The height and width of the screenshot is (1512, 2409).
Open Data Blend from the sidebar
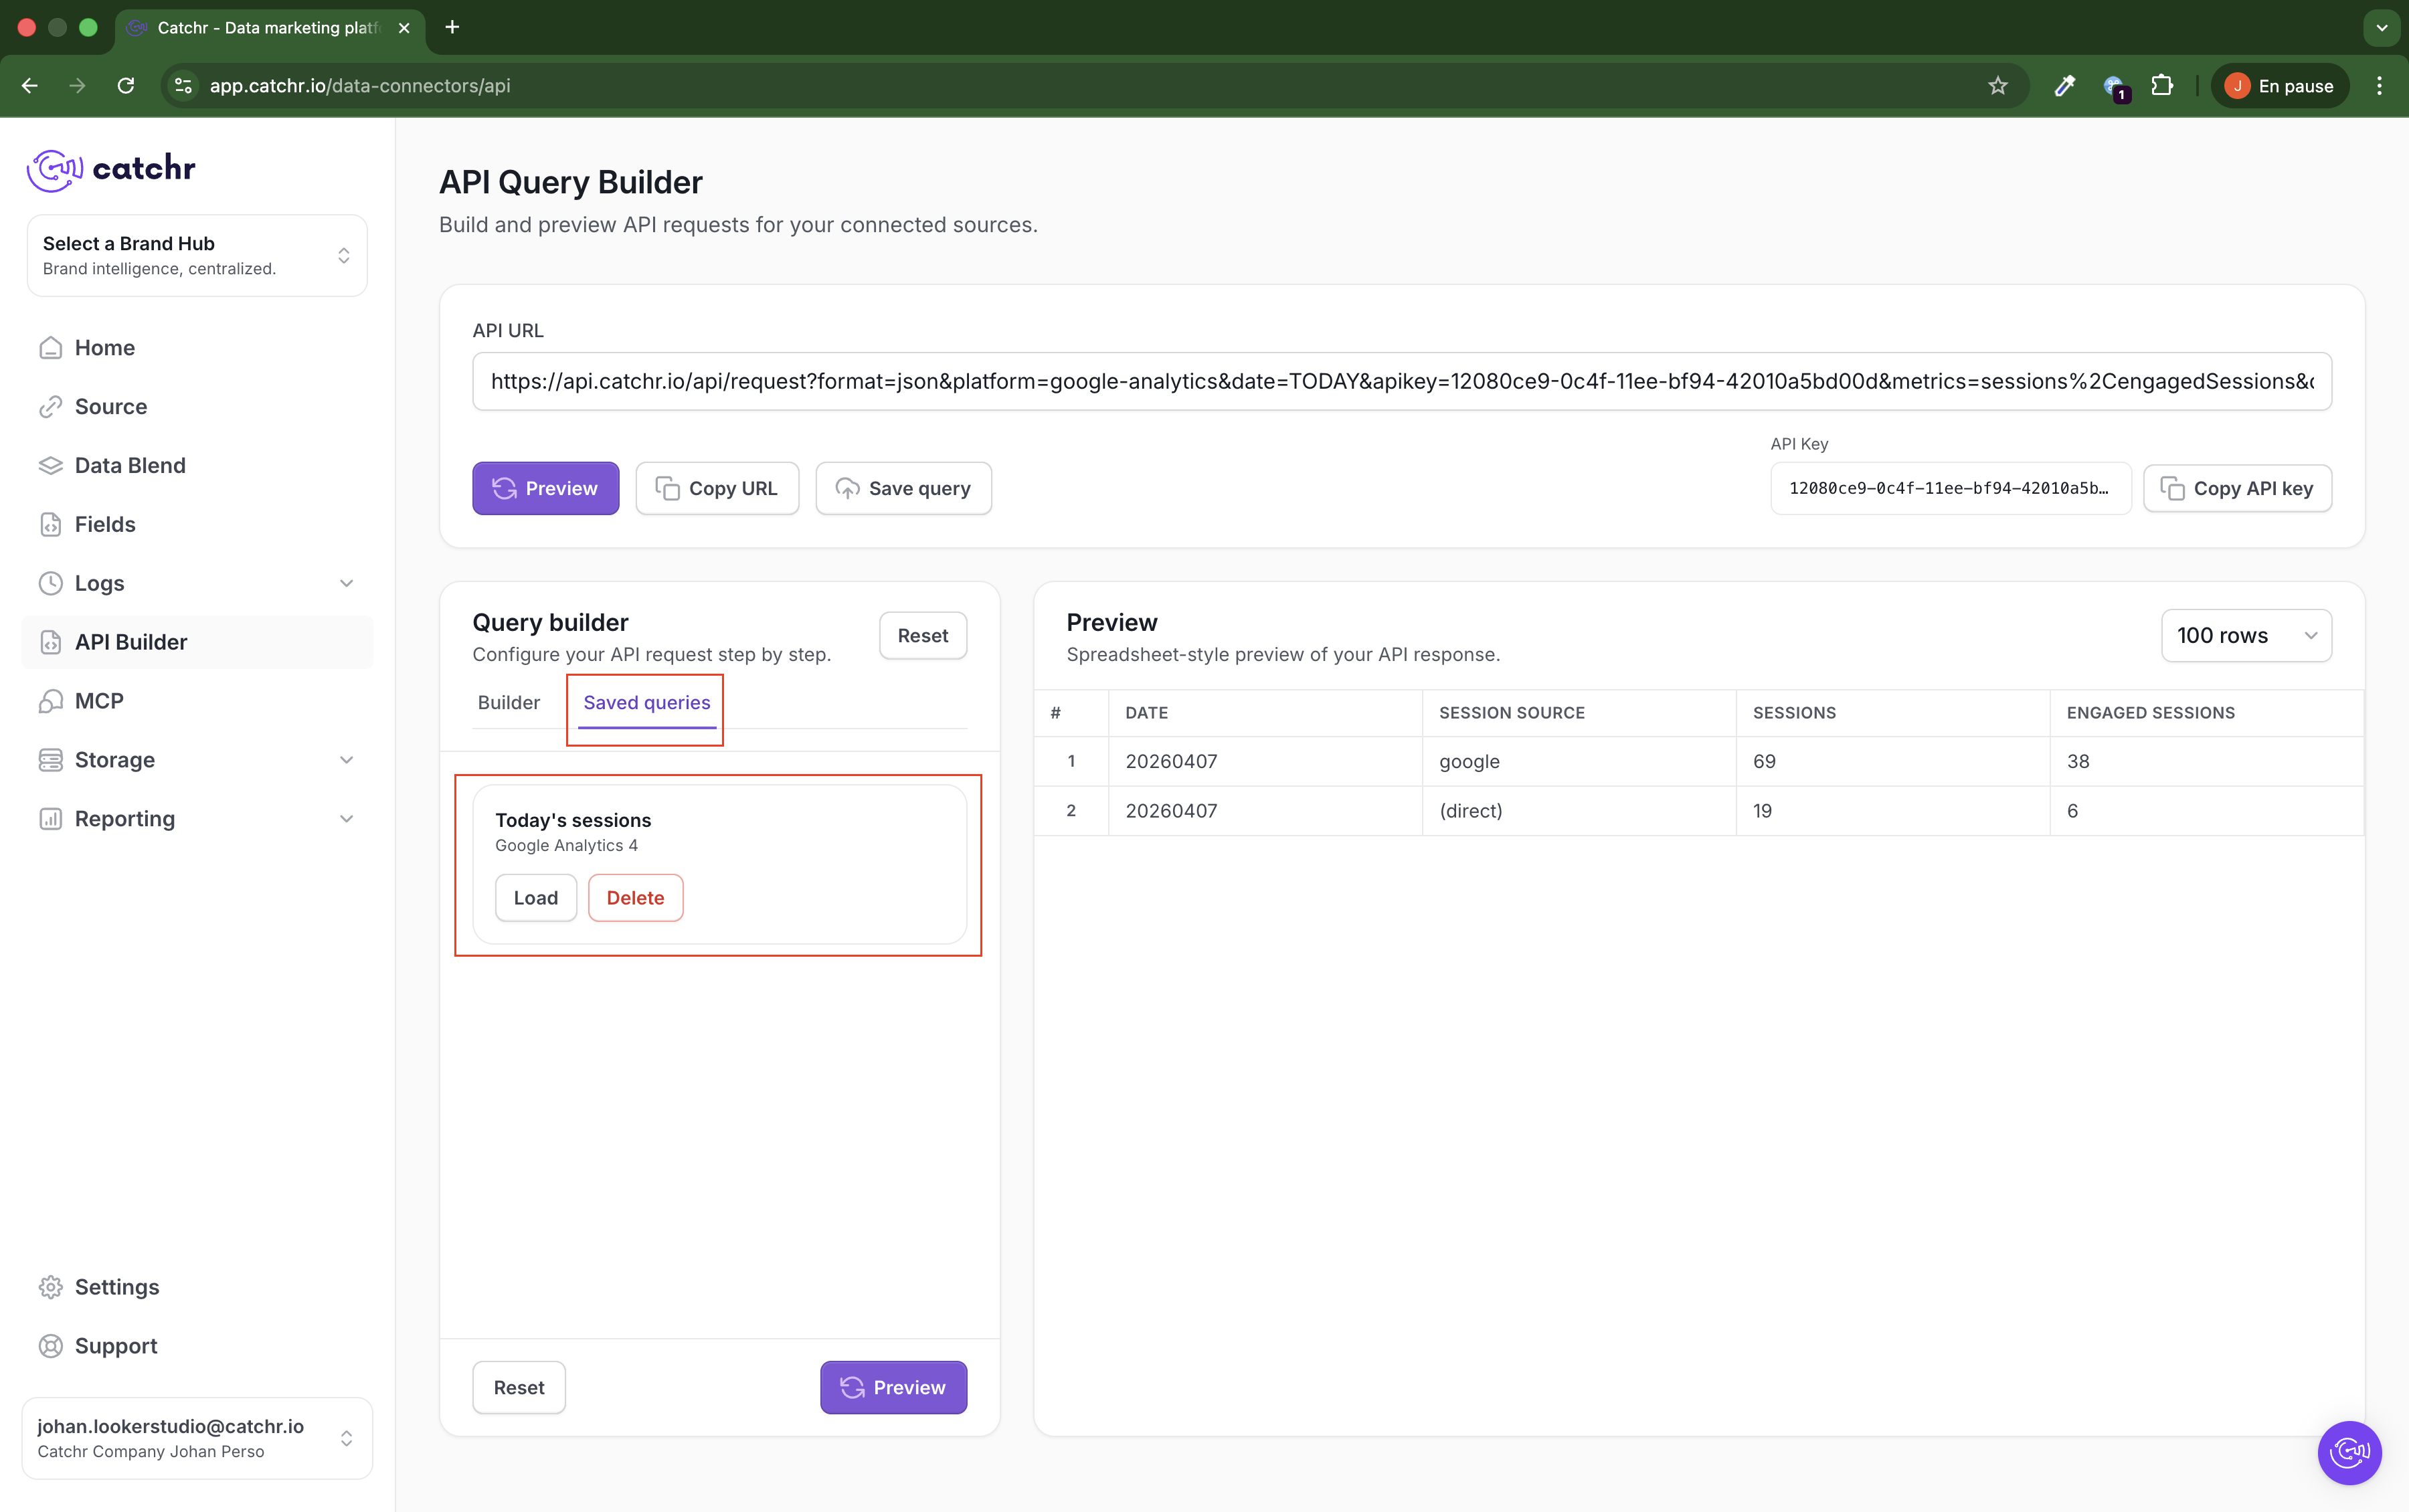[130, 465]
